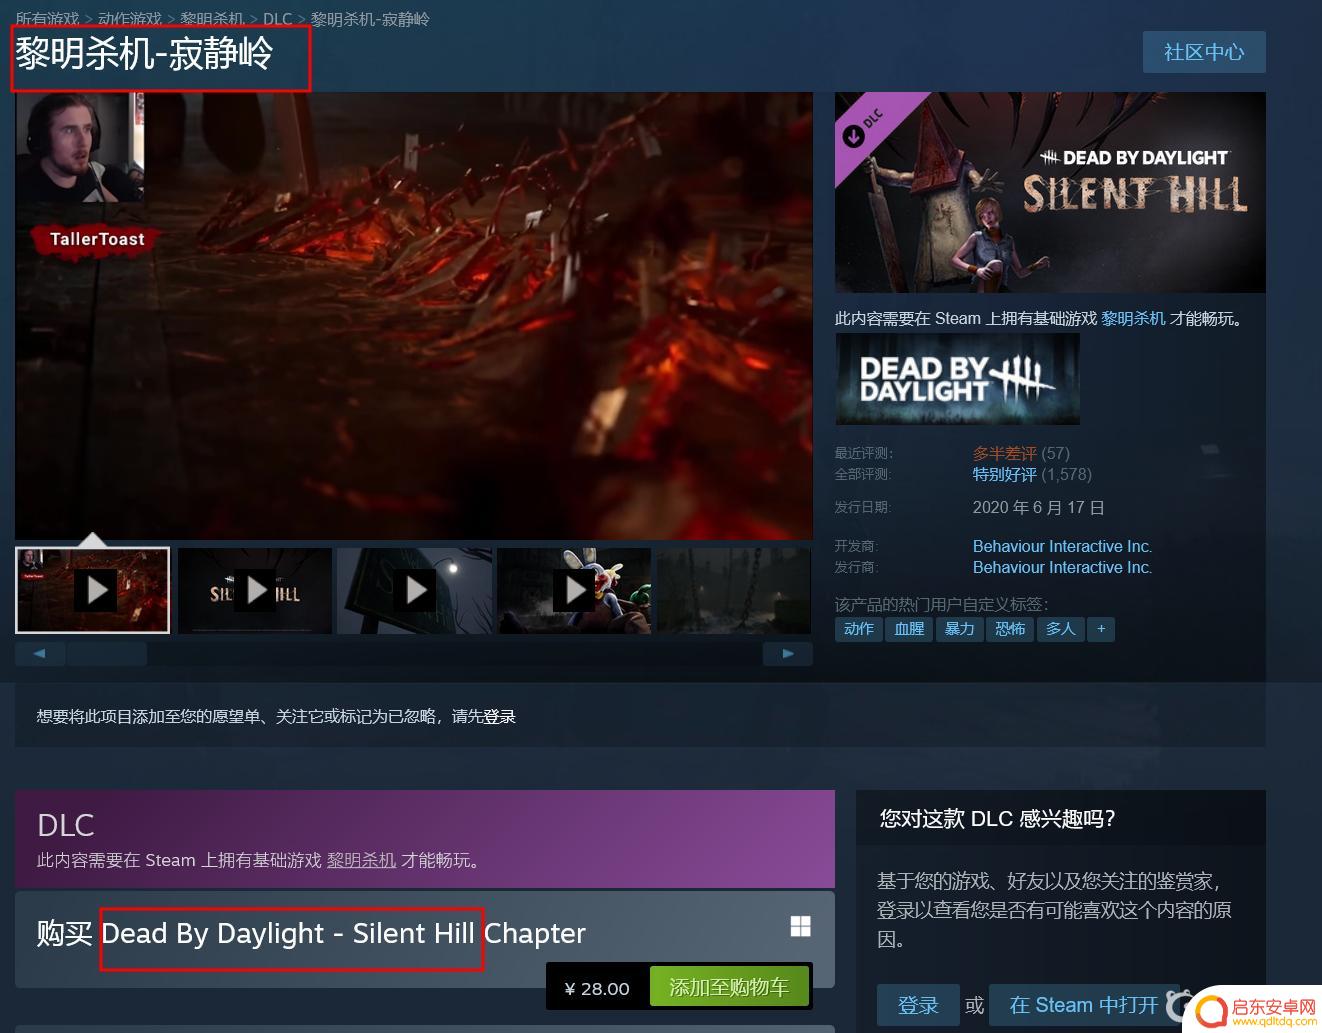Click the ¥ 28.00 price label
Viewport: 1322px width, 1033px height.
597,988
